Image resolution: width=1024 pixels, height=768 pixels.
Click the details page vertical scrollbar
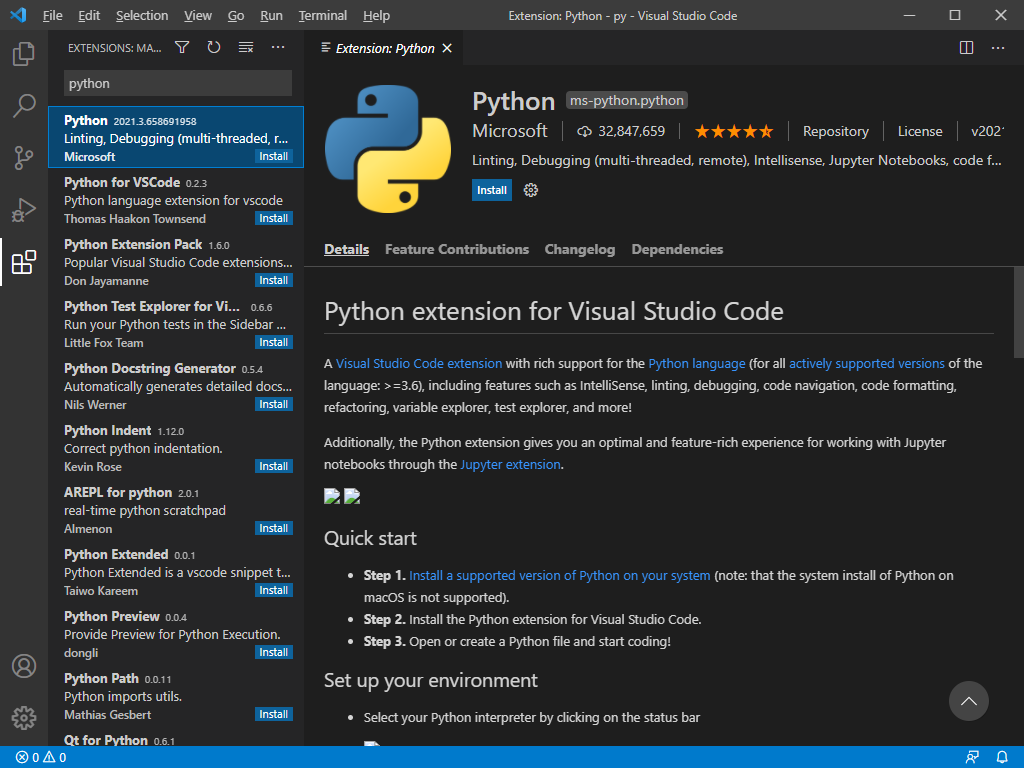(1019, 312)
